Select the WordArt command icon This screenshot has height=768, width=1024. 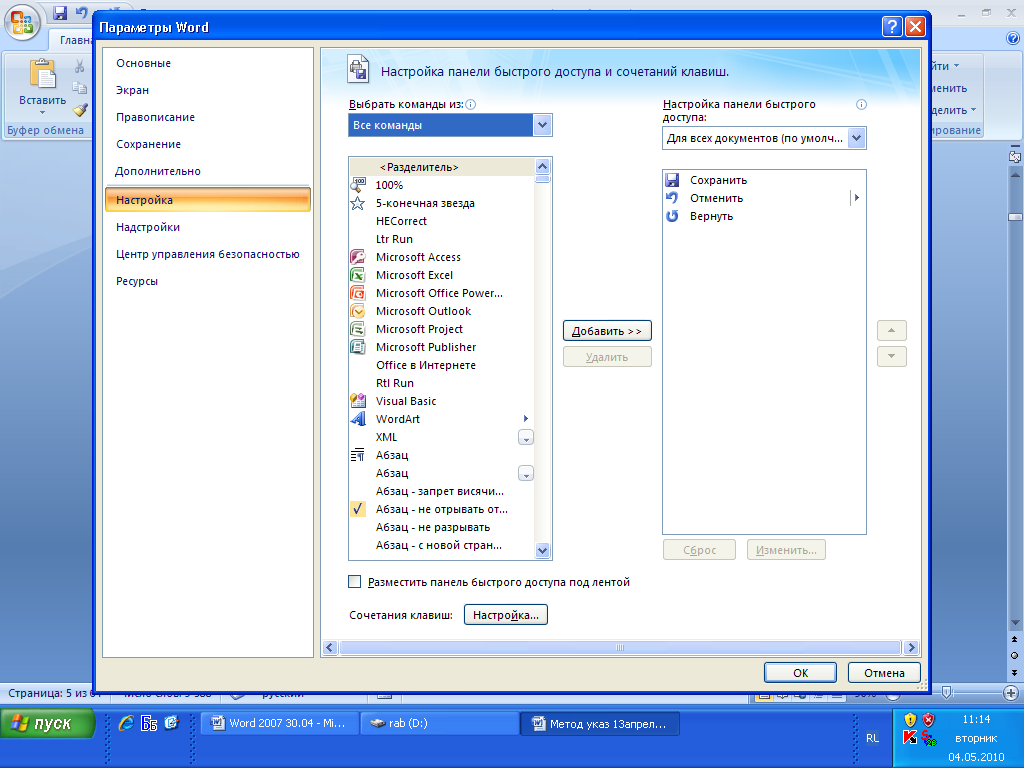358,419
